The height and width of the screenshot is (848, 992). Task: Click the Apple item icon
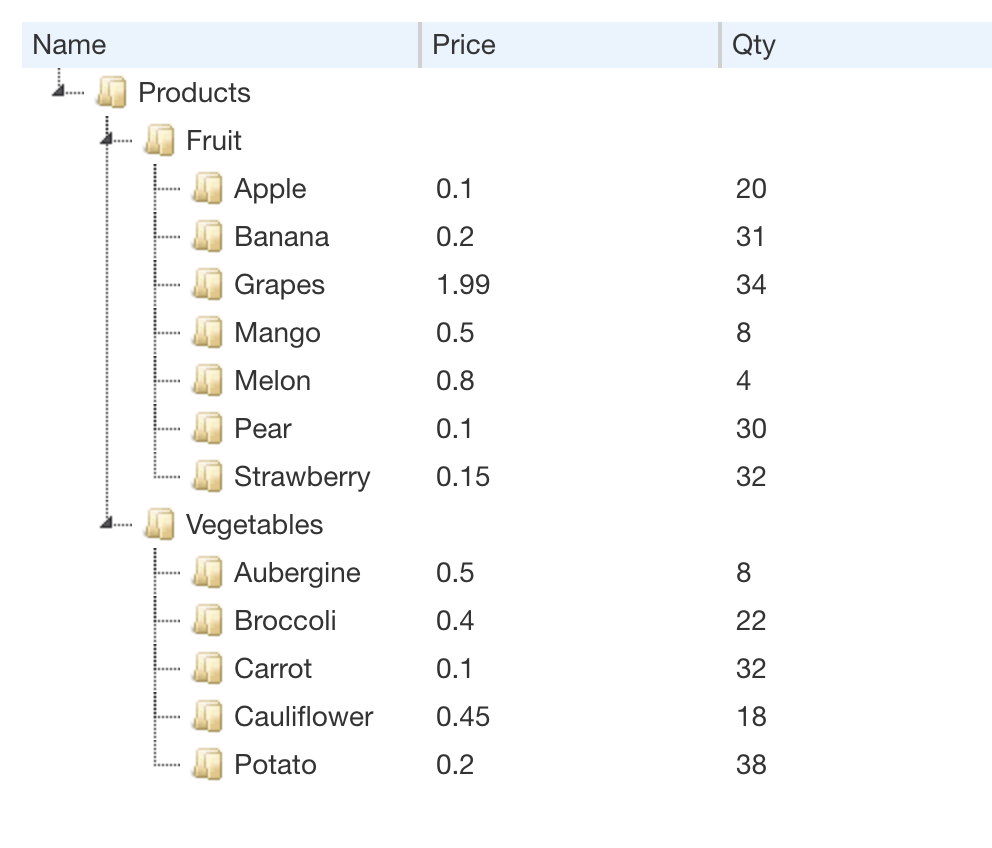208,188
